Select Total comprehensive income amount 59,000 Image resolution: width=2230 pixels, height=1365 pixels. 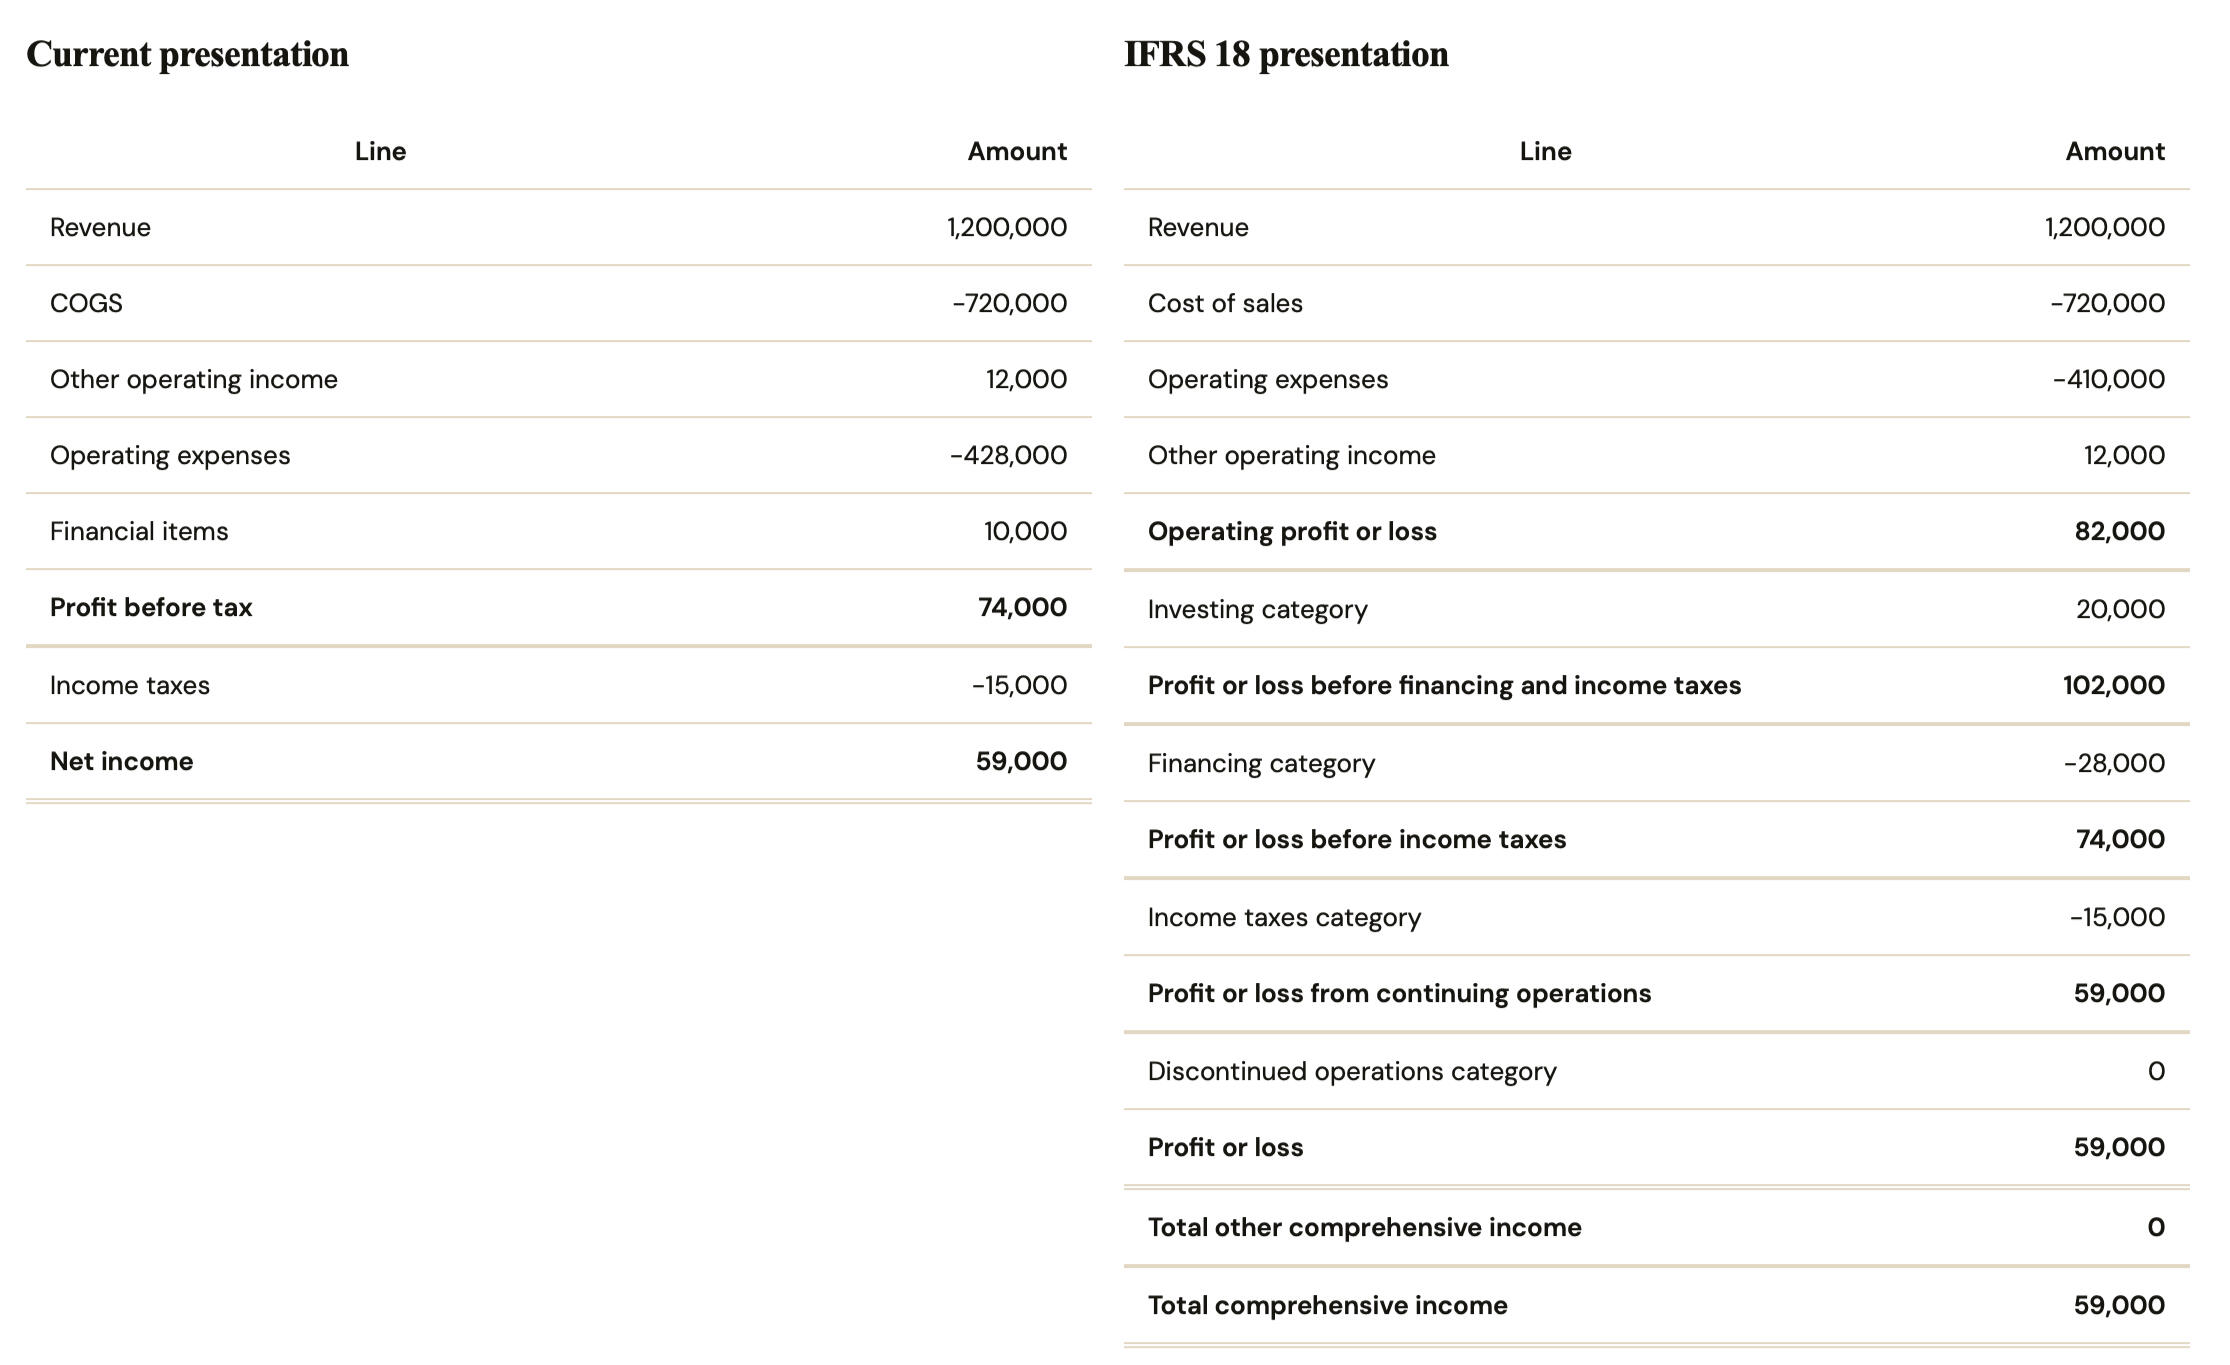(x=2119, y=1305)
